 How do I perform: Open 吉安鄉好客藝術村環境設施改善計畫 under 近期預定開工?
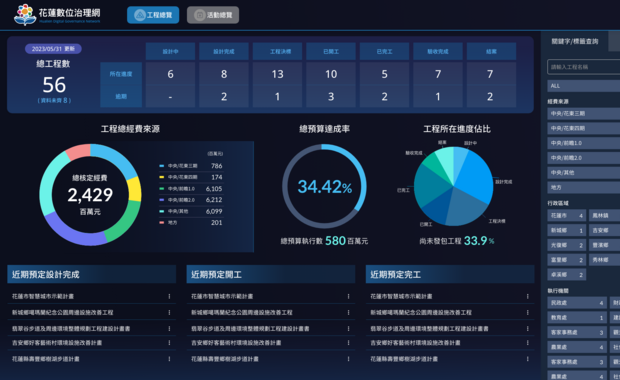(236, 343)
